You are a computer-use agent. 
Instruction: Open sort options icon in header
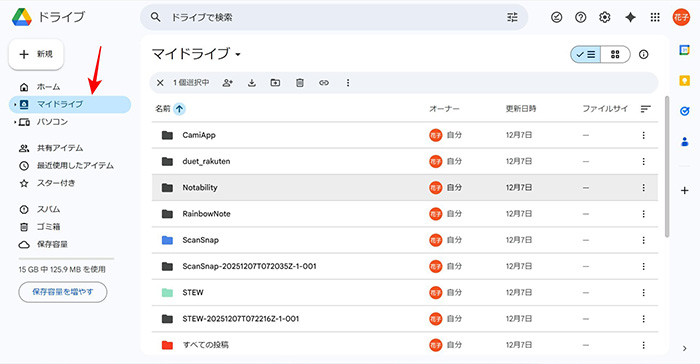point(646,109)
